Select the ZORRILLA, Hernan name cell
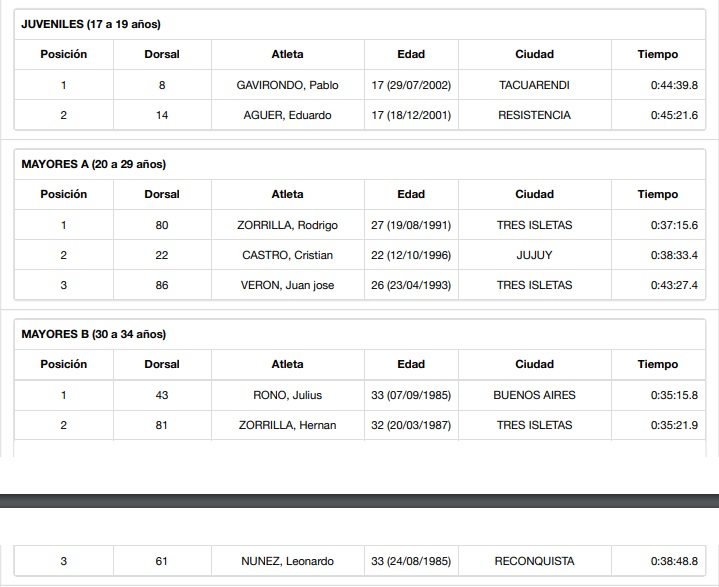This screenshot has width=719, height=587. (x=287, y=425)
